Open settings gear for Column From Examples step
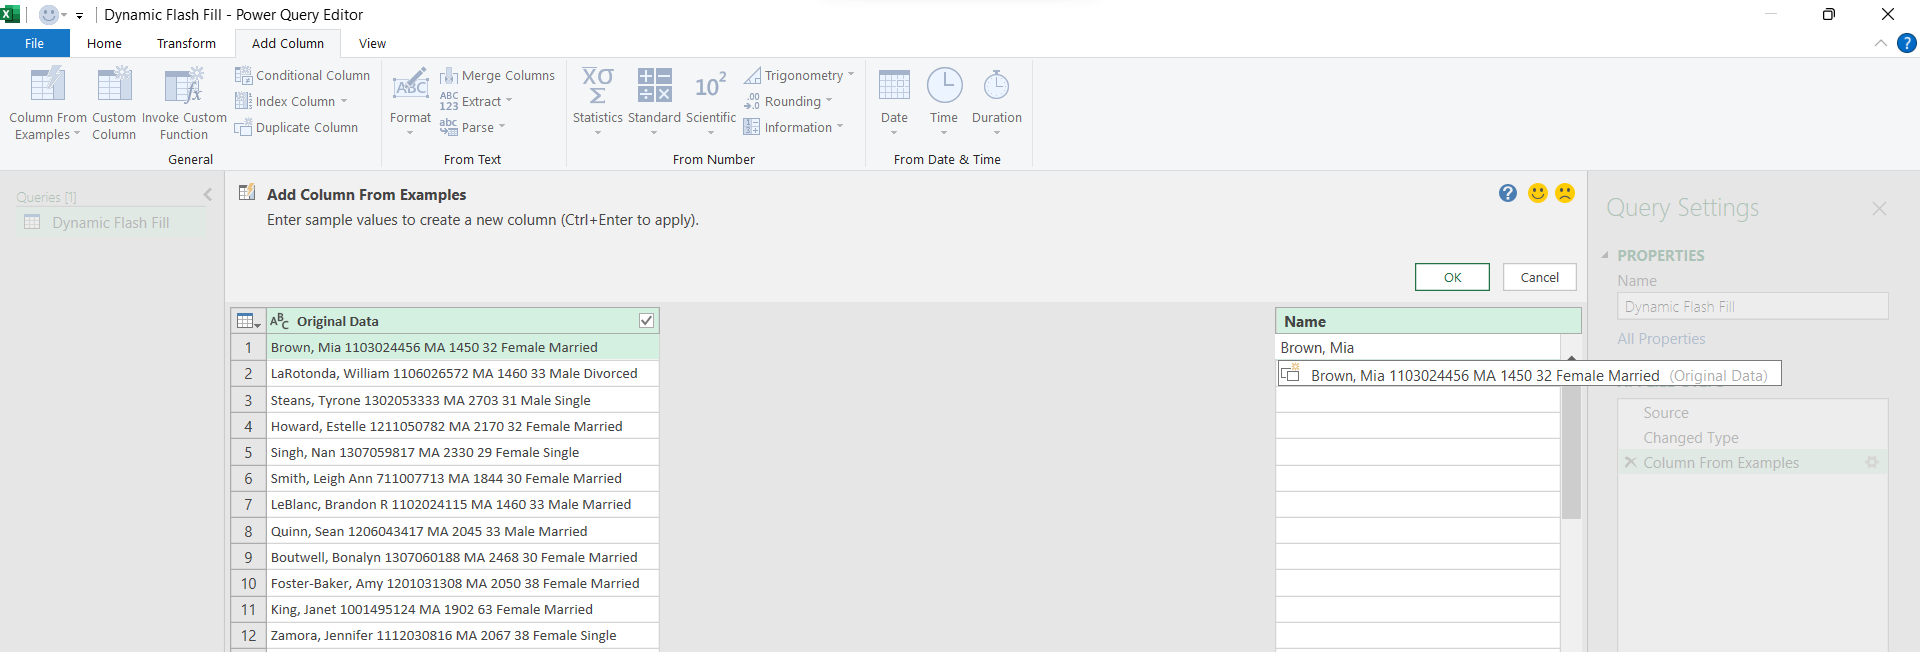The image size is (1920, 652). (1872, 462)
